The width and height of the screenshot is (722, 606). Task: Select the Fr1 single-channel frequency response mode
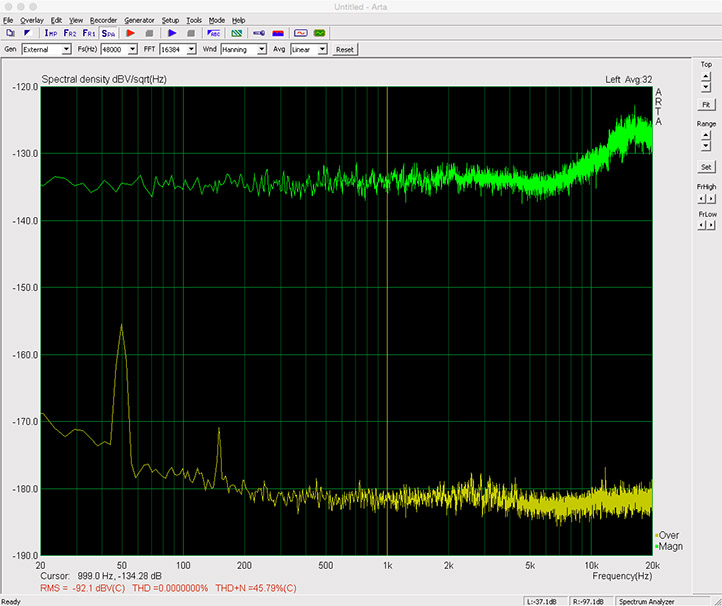[88, 33]
